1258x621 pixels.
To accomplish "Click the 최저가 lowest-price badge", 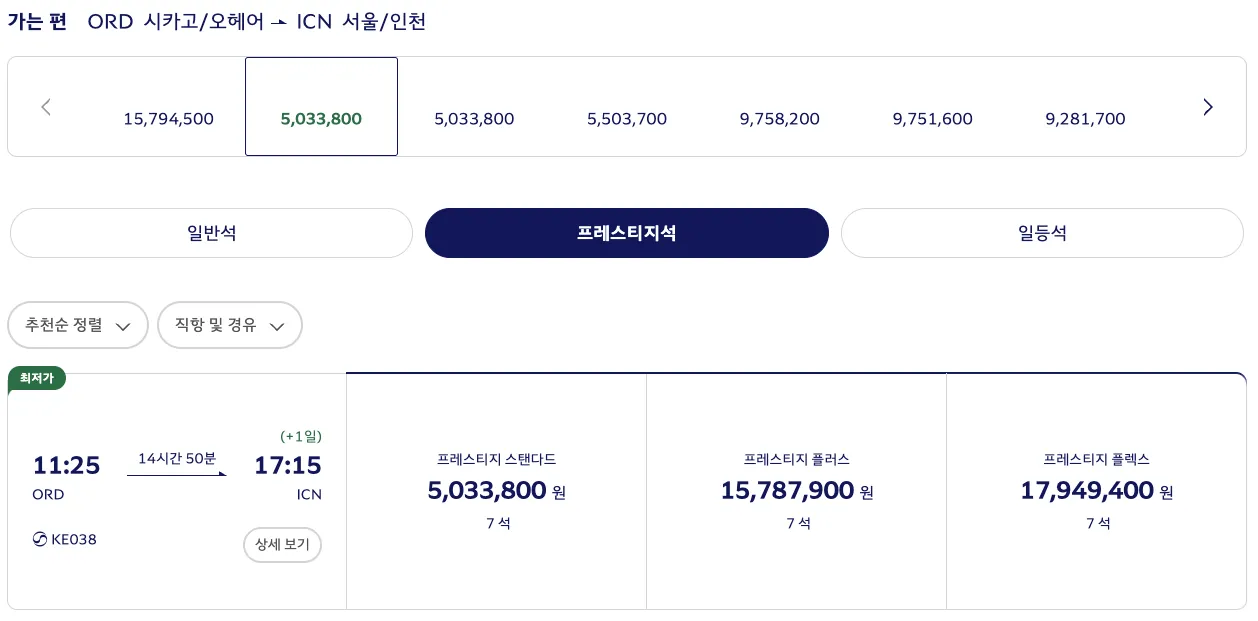I will click(37, 378).
